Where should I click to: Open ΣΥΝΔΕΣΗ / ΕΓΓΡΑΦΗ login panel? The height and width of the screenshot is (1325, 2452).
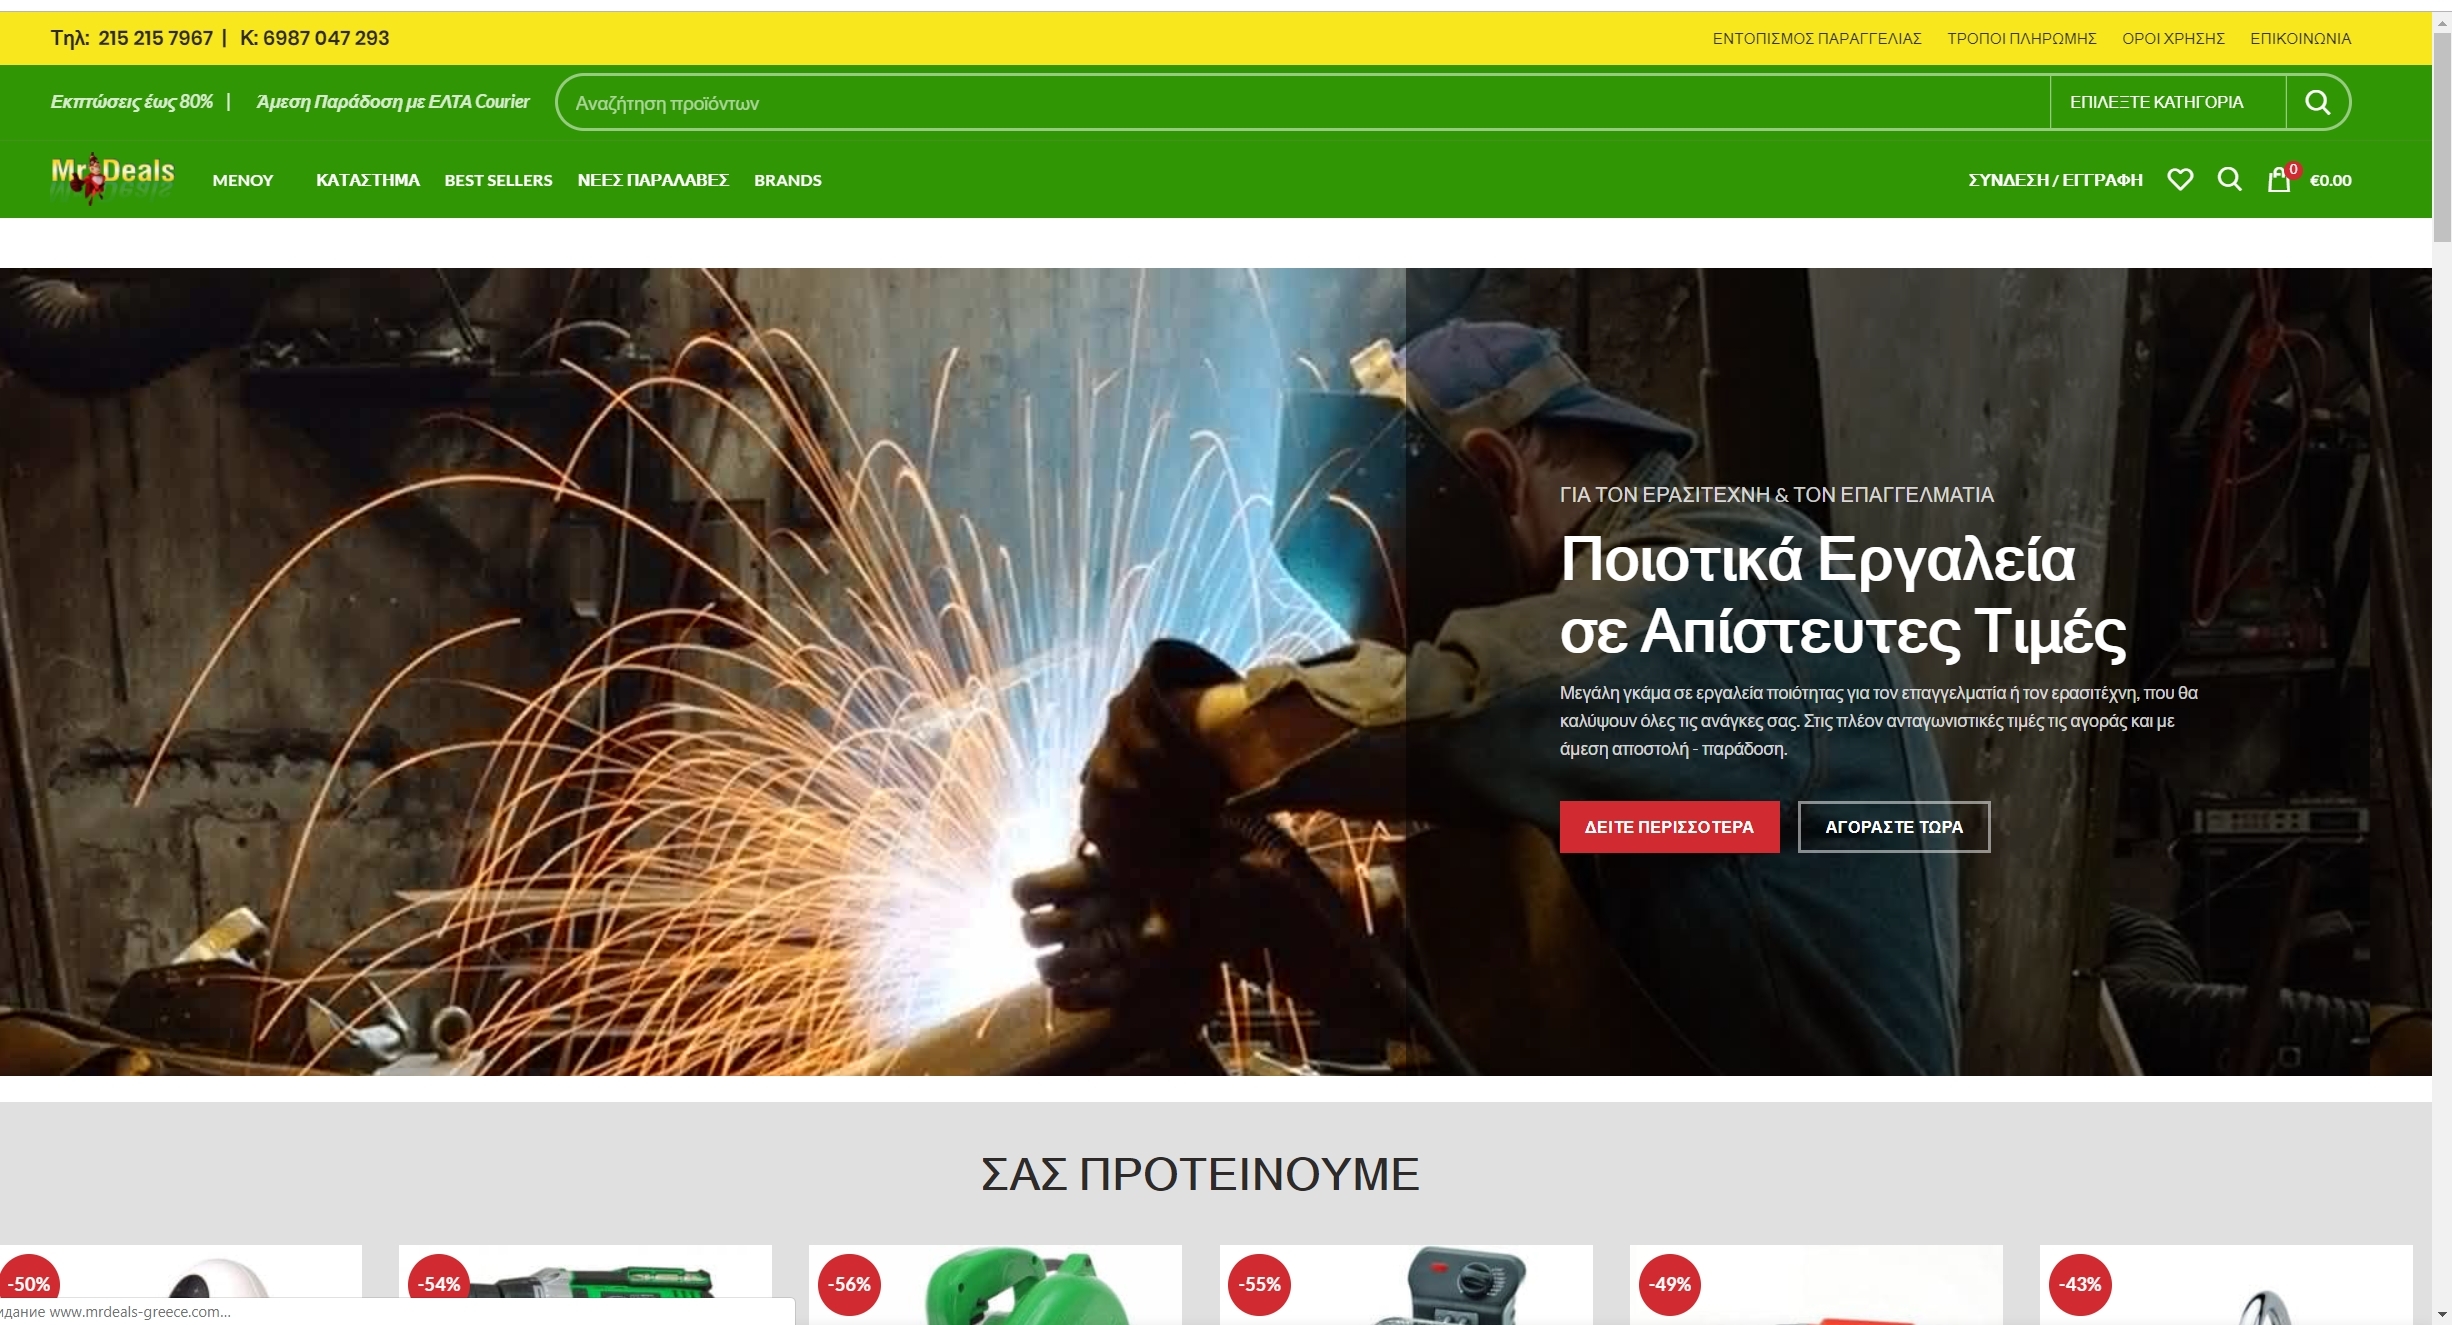(x=2055, y=181)
